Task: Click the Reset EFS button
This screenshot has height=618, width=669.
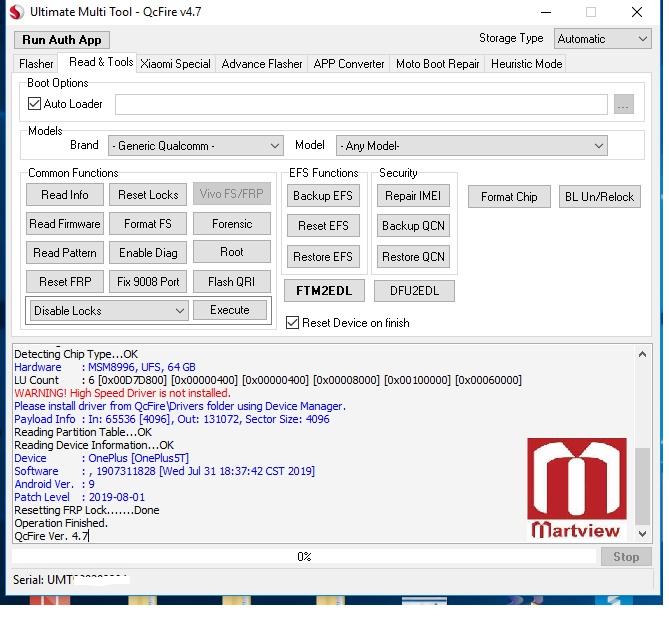Action: 323,225
